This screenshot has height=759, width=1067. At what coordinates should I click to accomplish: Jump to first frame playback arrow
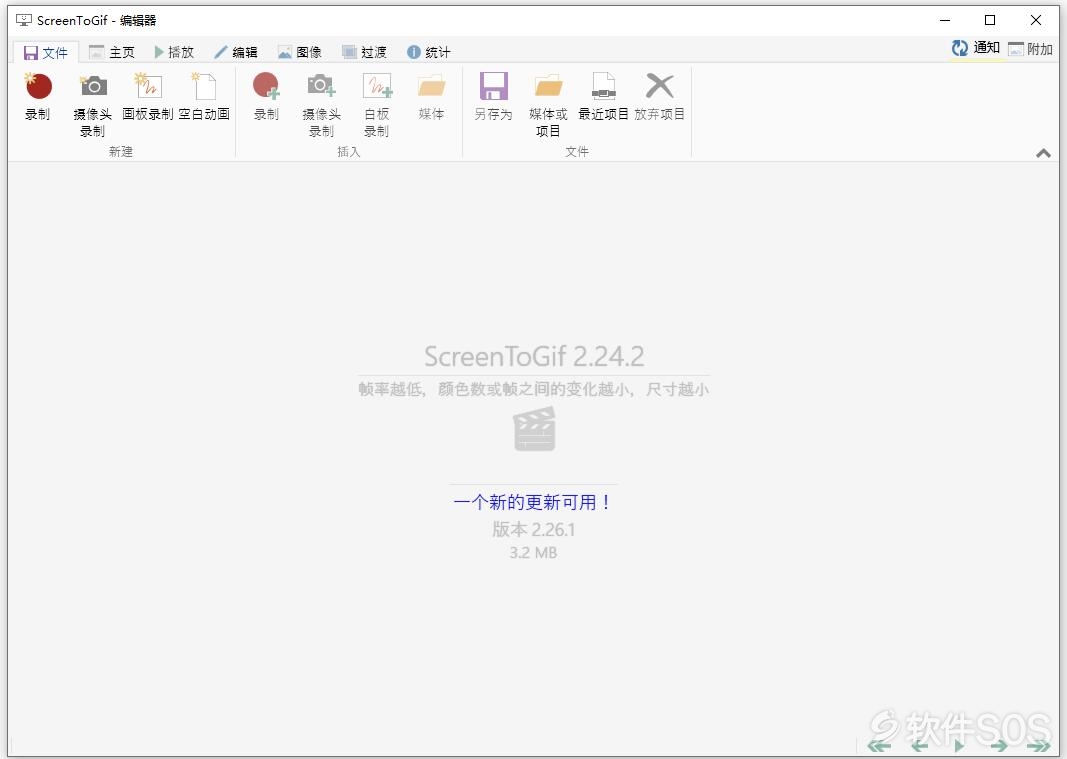pyautogui.click(x=879, y=746)
